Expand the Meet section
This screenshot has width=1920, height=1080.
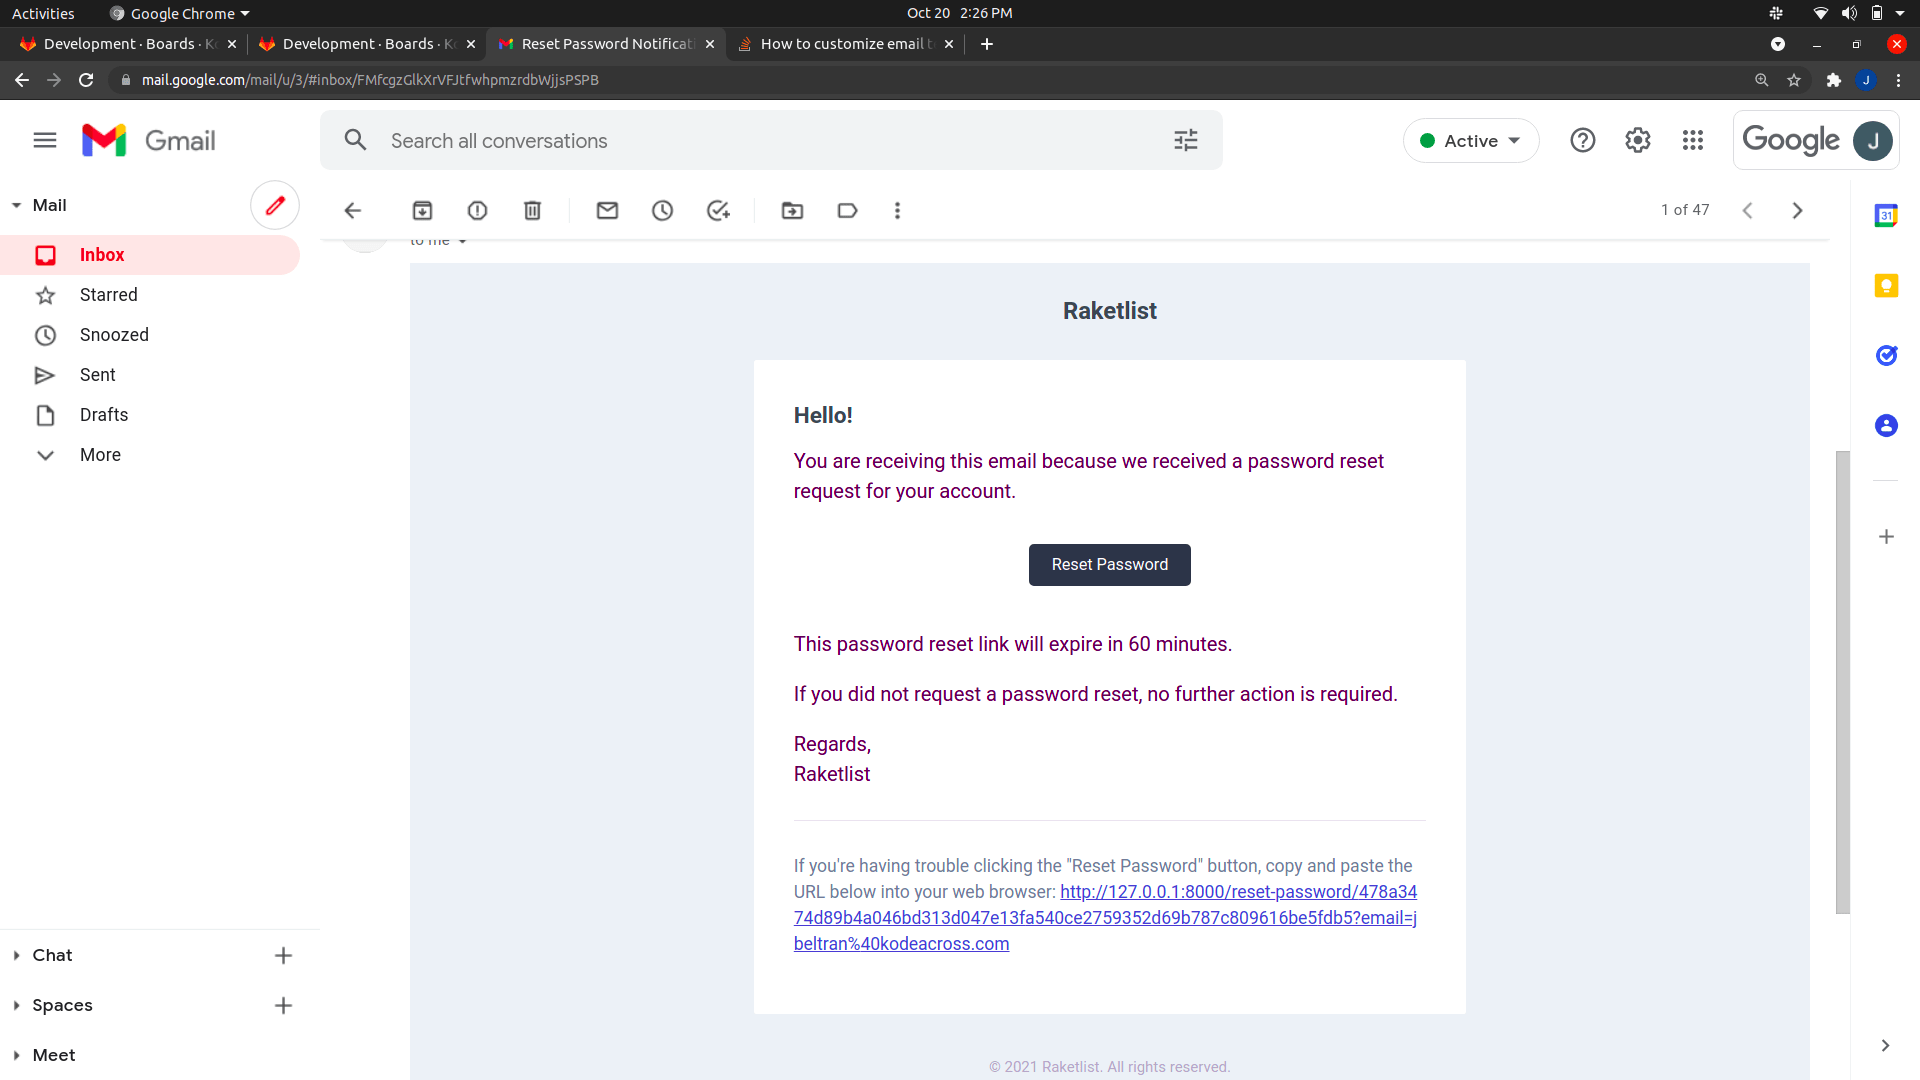[x=16, y=1055]
